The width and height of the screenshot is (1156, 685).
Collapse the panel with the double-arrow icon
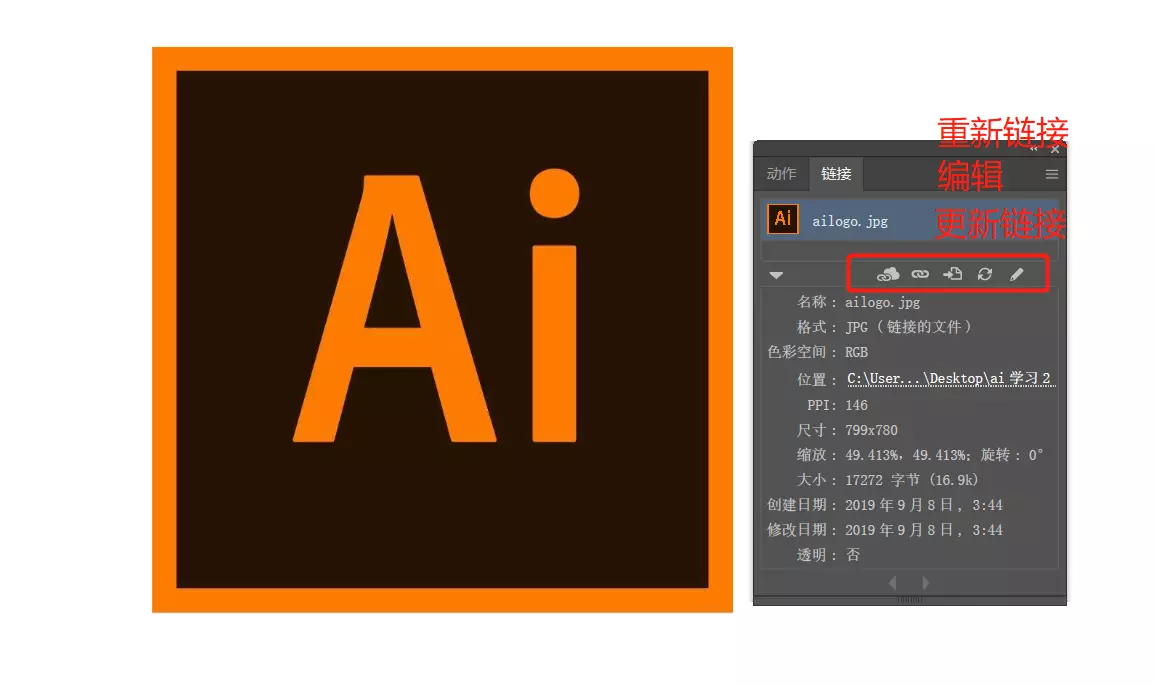[x=1033, y=149]
